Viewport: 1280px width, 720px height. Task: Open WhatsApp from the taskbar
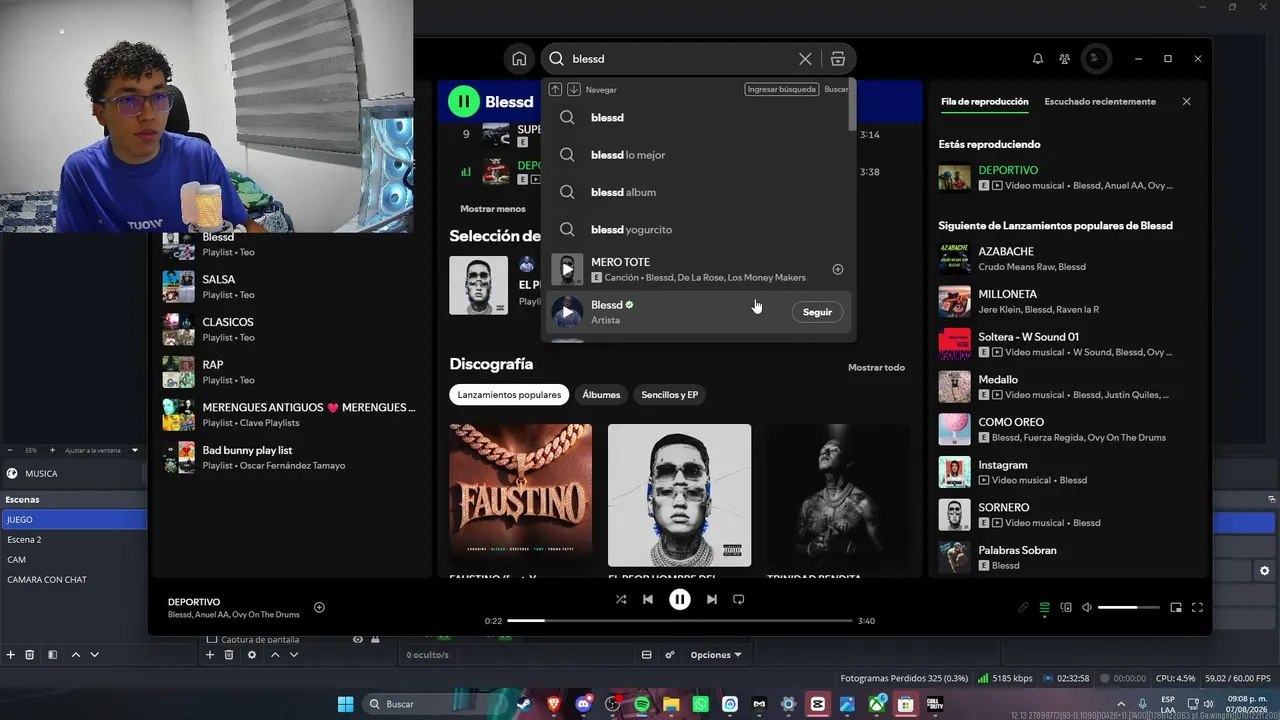pyautogui.click(x=700, y=704)
